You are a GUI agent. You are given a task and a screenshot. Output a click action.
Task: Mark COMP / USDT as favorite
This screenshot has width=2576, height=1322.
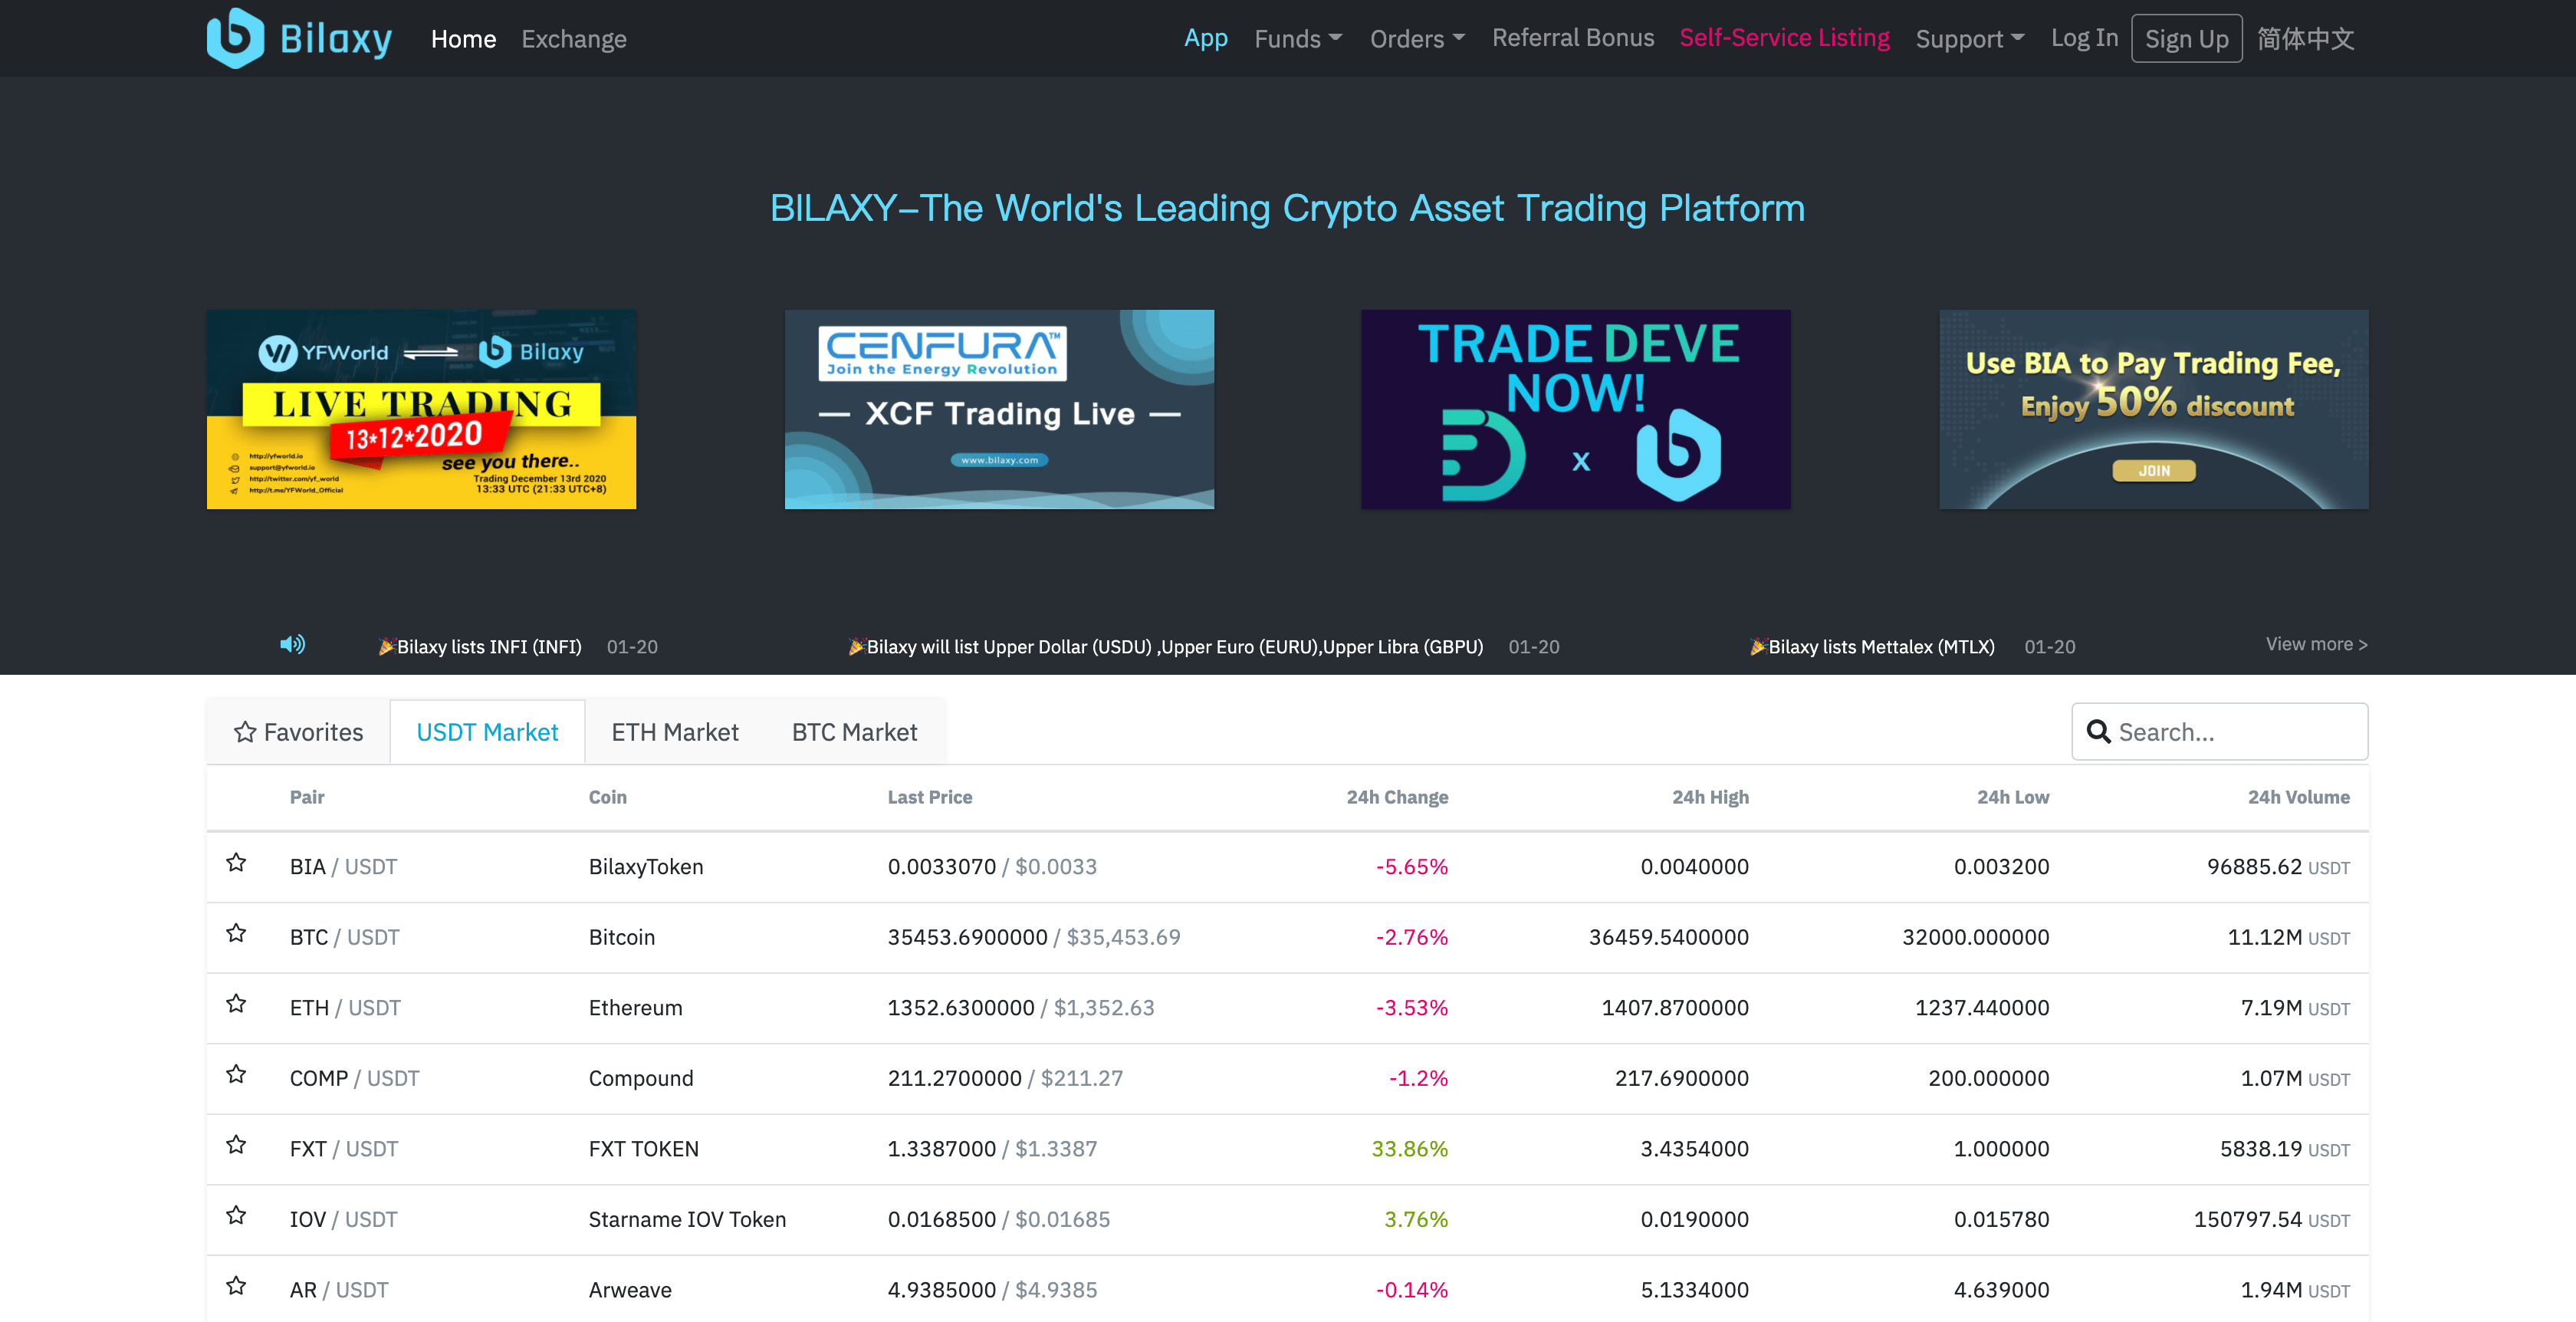point(236,1074)
